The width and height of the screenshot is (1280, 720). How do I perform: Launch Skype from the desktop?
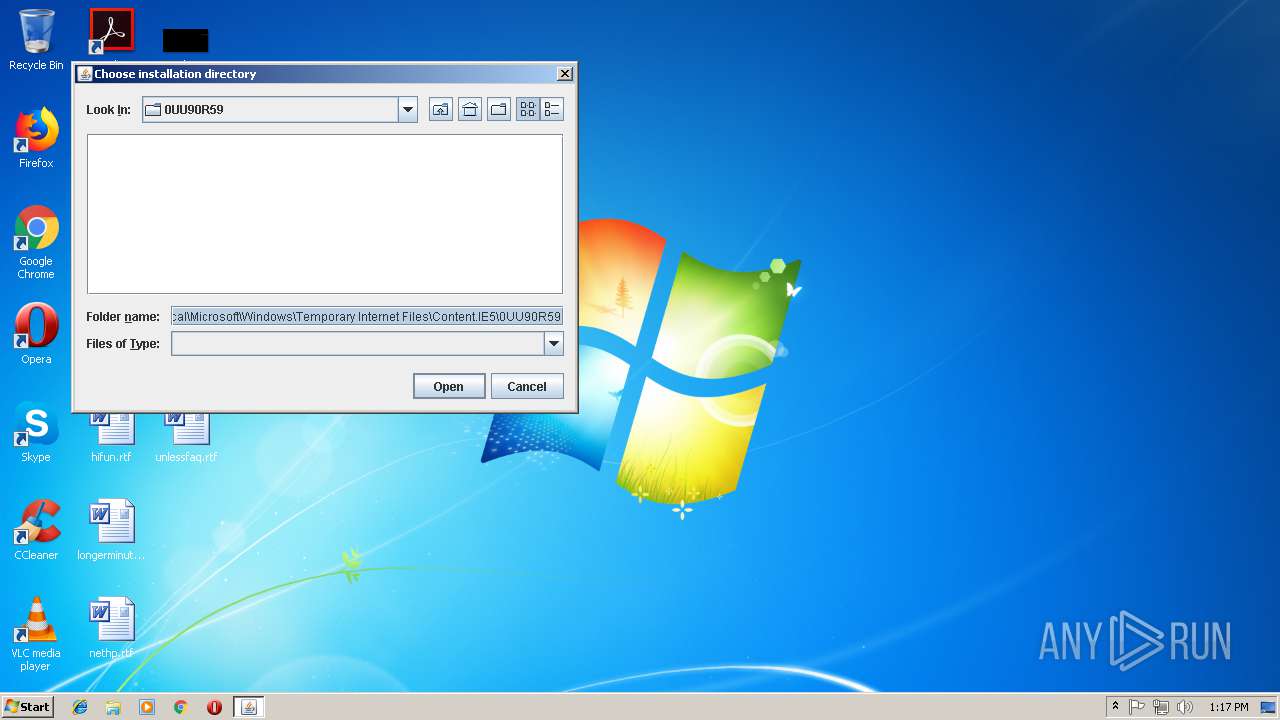click(x=36, y=432)
